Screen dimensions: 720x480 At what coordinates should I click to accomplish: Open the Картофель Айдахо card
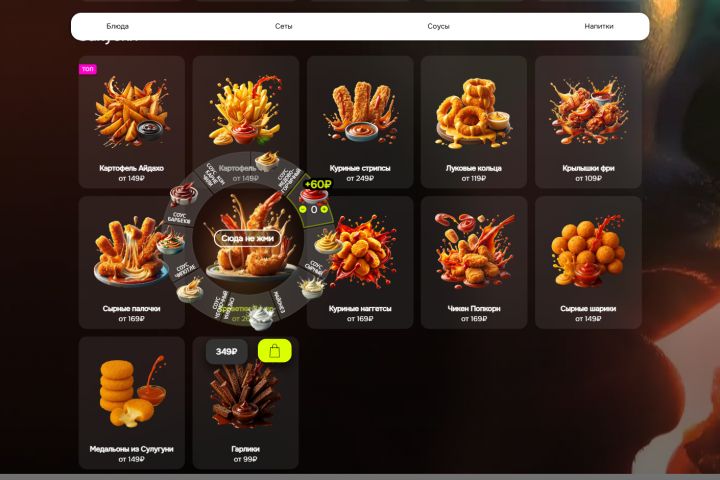click(x=132, y=122)
